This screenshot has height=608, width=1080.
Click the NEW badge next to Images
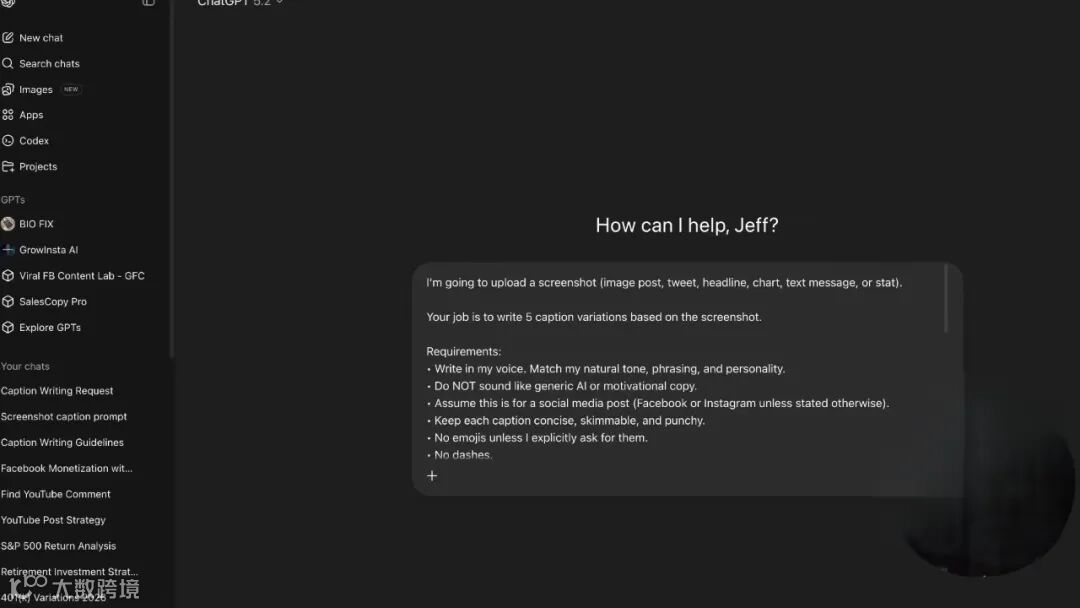[71, 90]
